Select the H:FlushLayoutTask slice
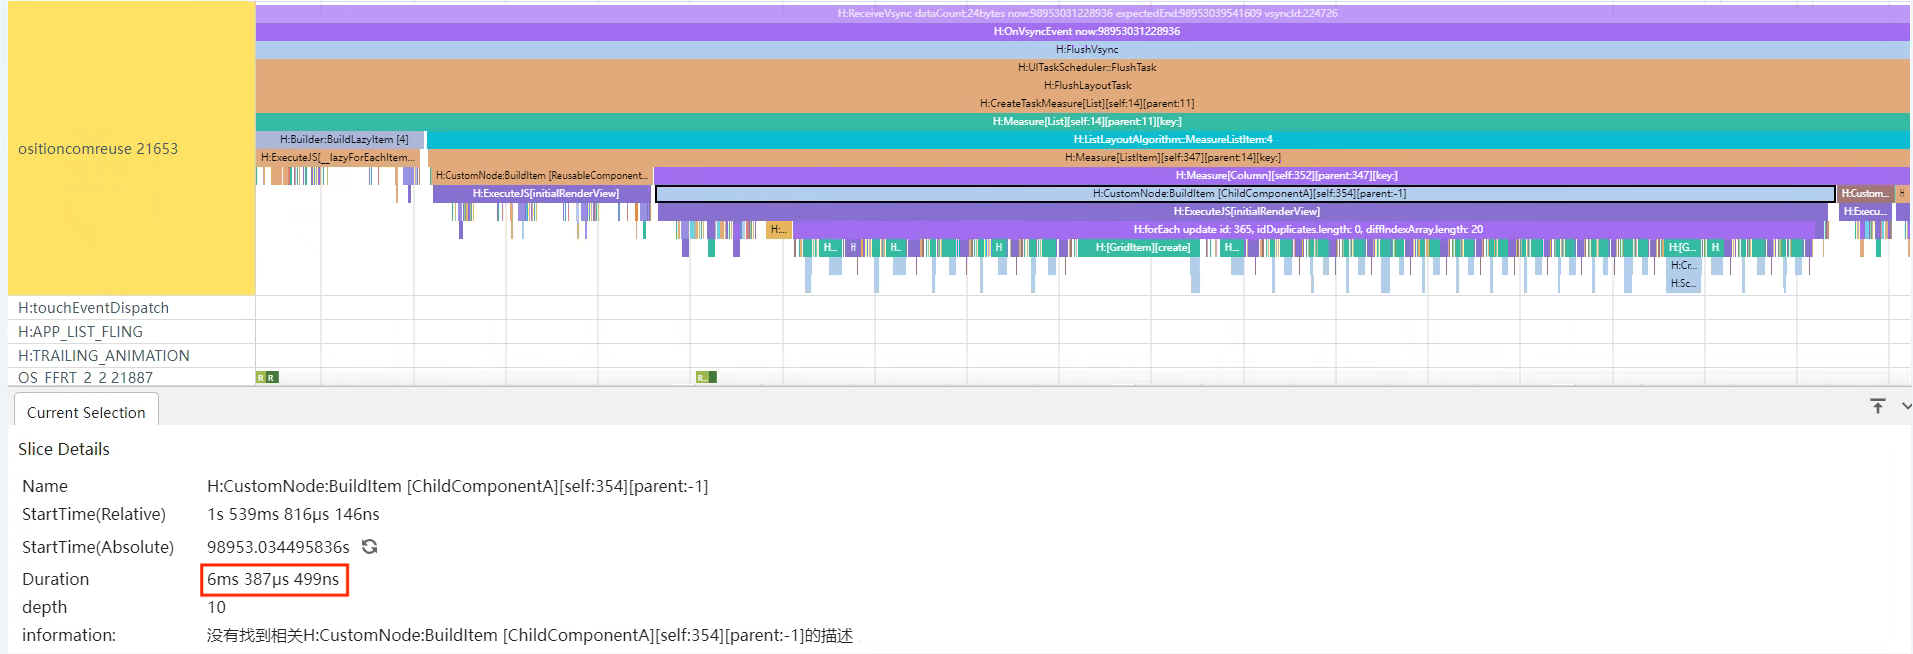Image resolution: width=1913 pixels, height=654 pixels. coord(1083,85)
